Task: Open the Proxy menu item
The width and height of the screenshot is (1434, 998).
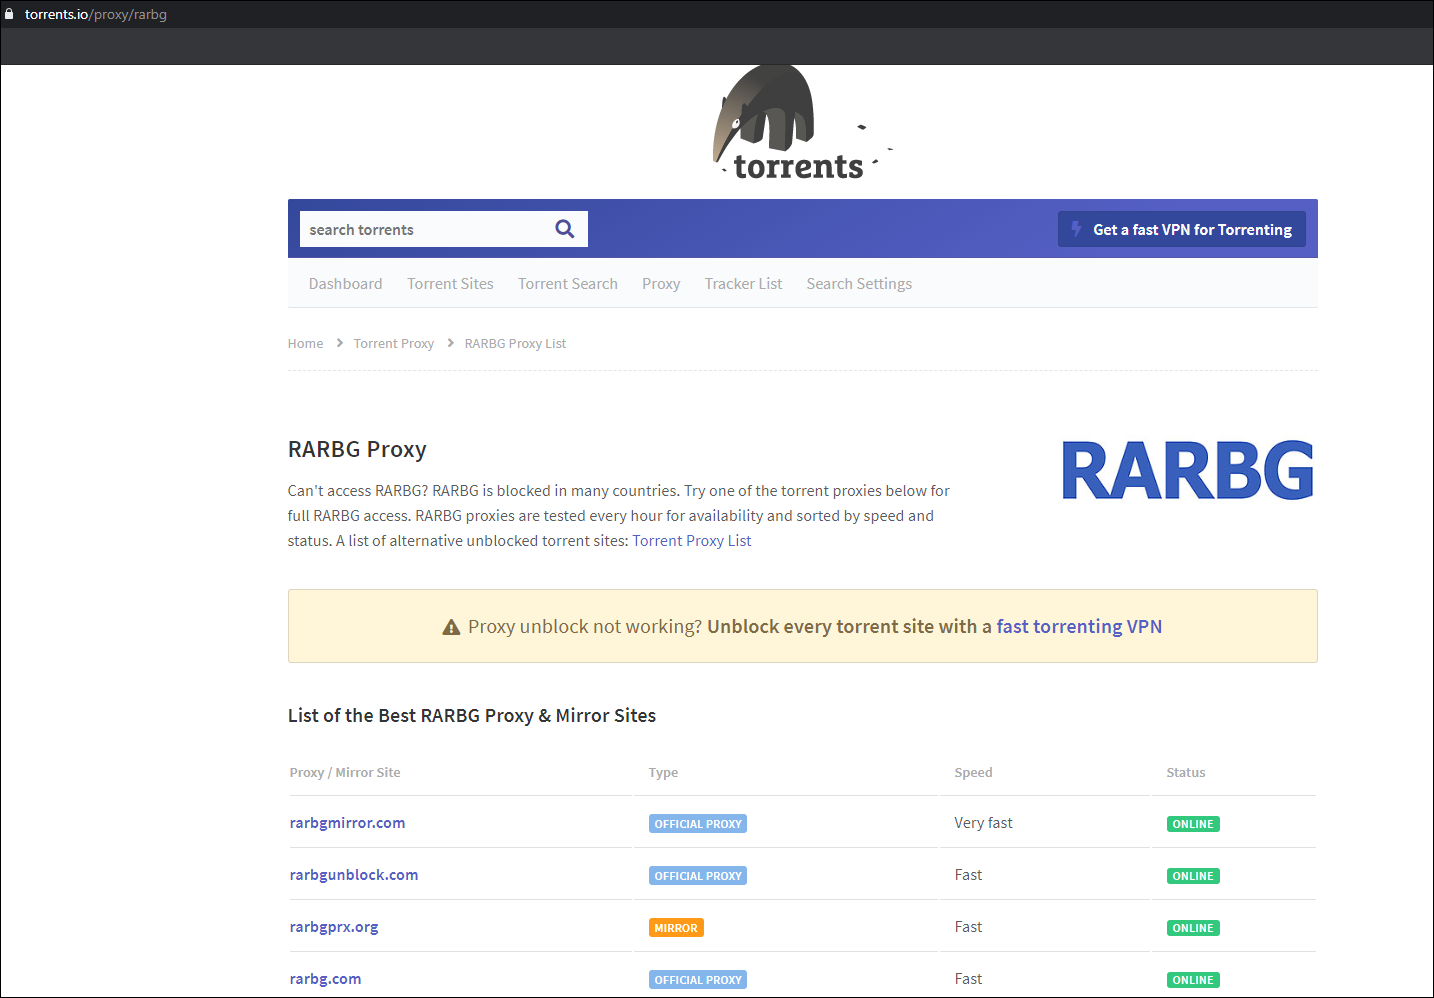Action: click(661, 284)
